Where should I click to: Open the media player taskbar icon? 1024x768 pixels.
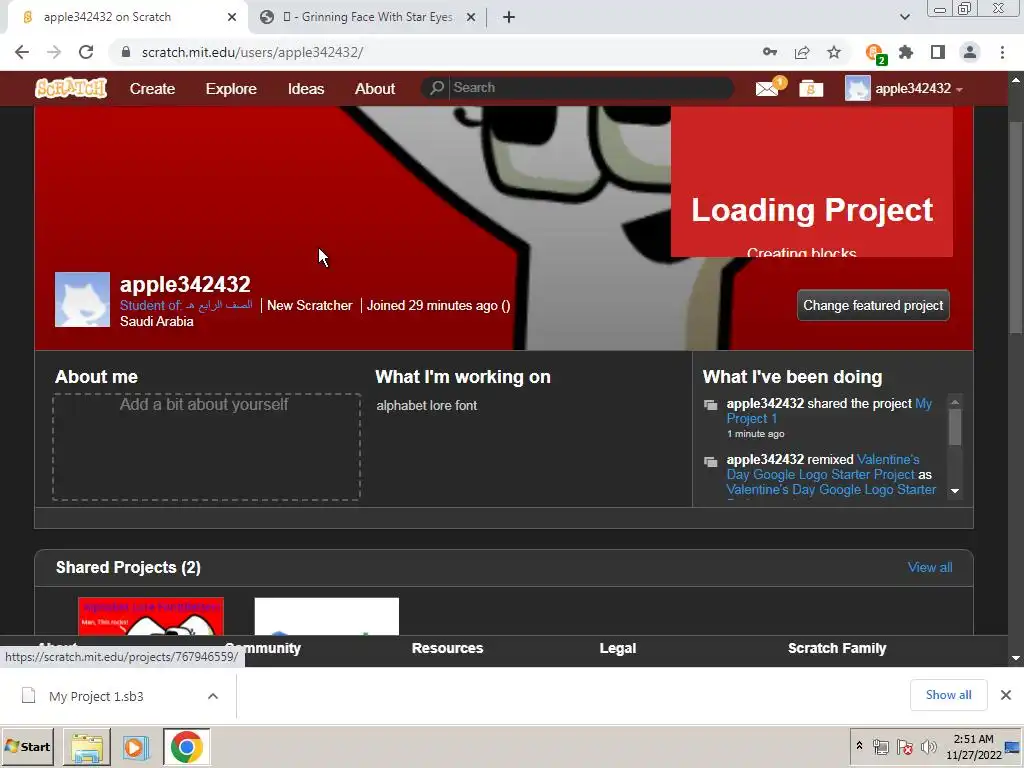136,747
